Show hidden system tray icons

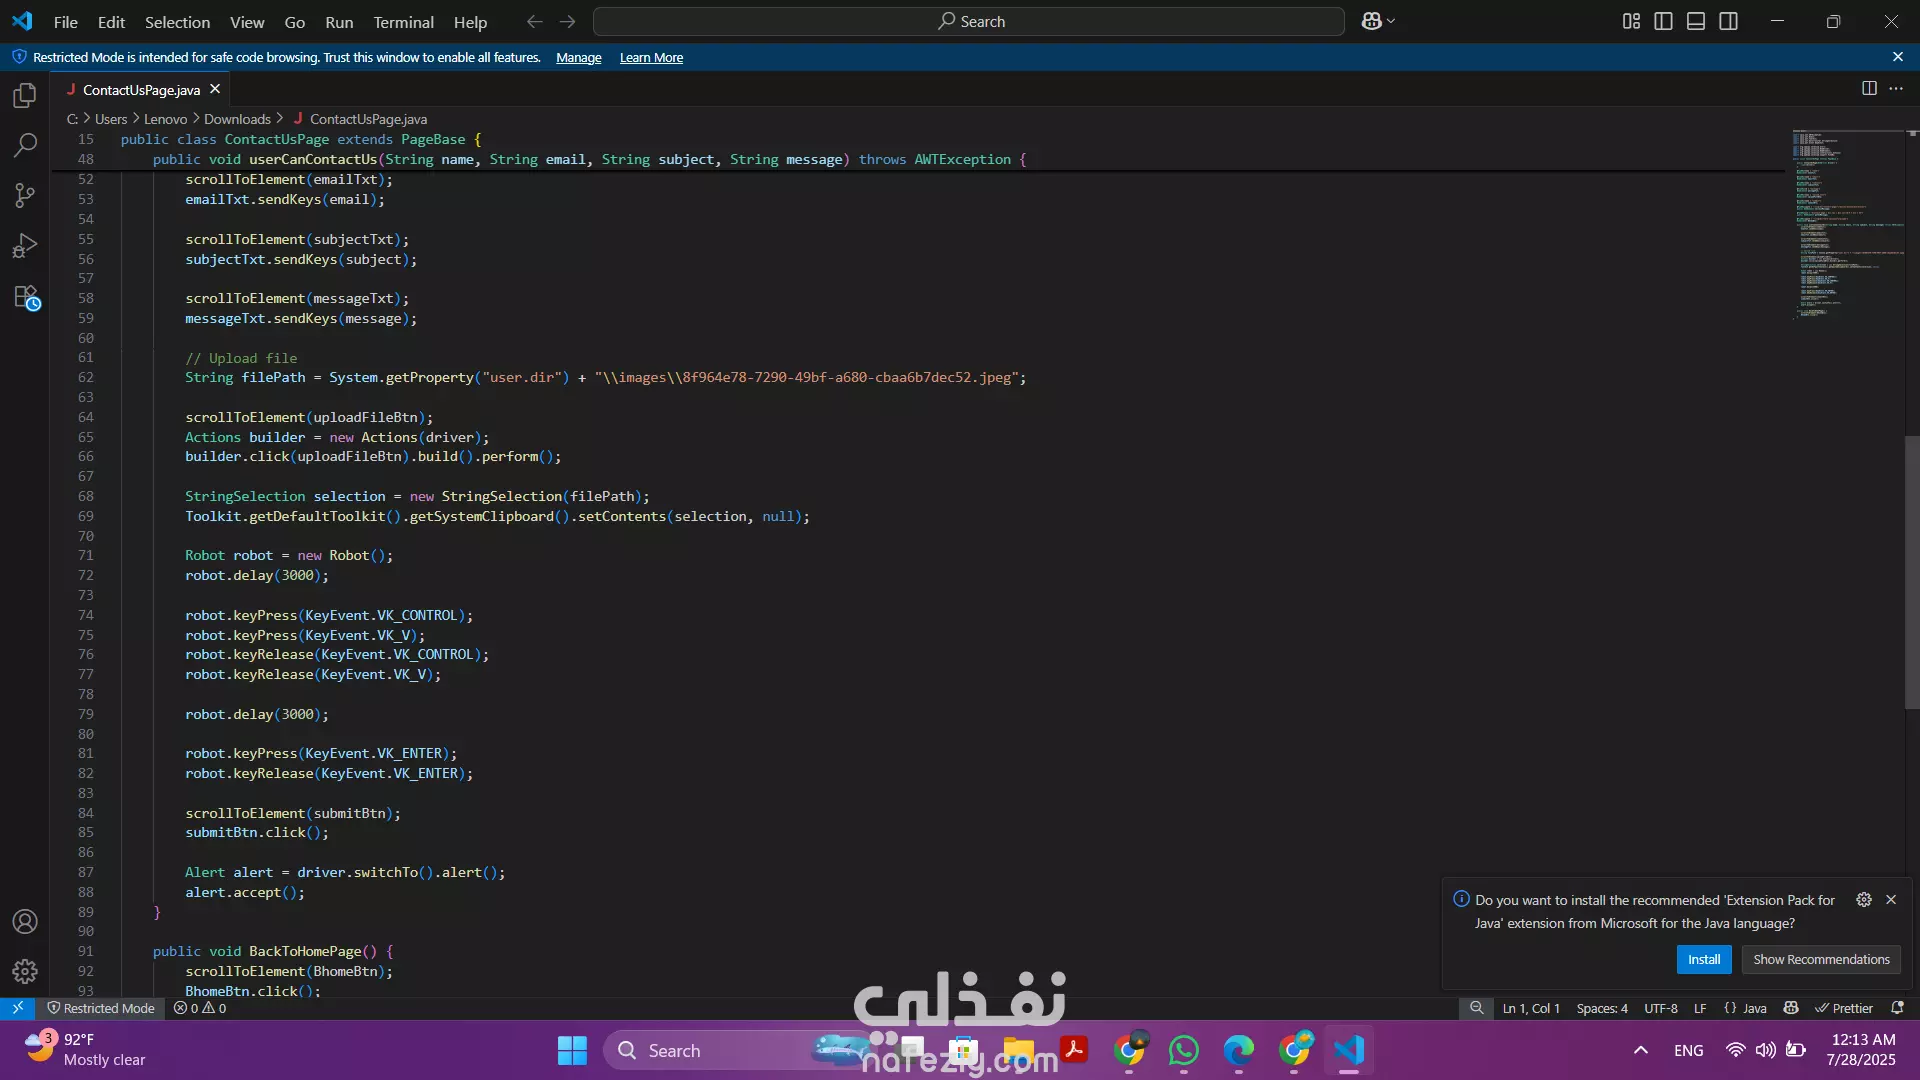click(1640, 1051)
